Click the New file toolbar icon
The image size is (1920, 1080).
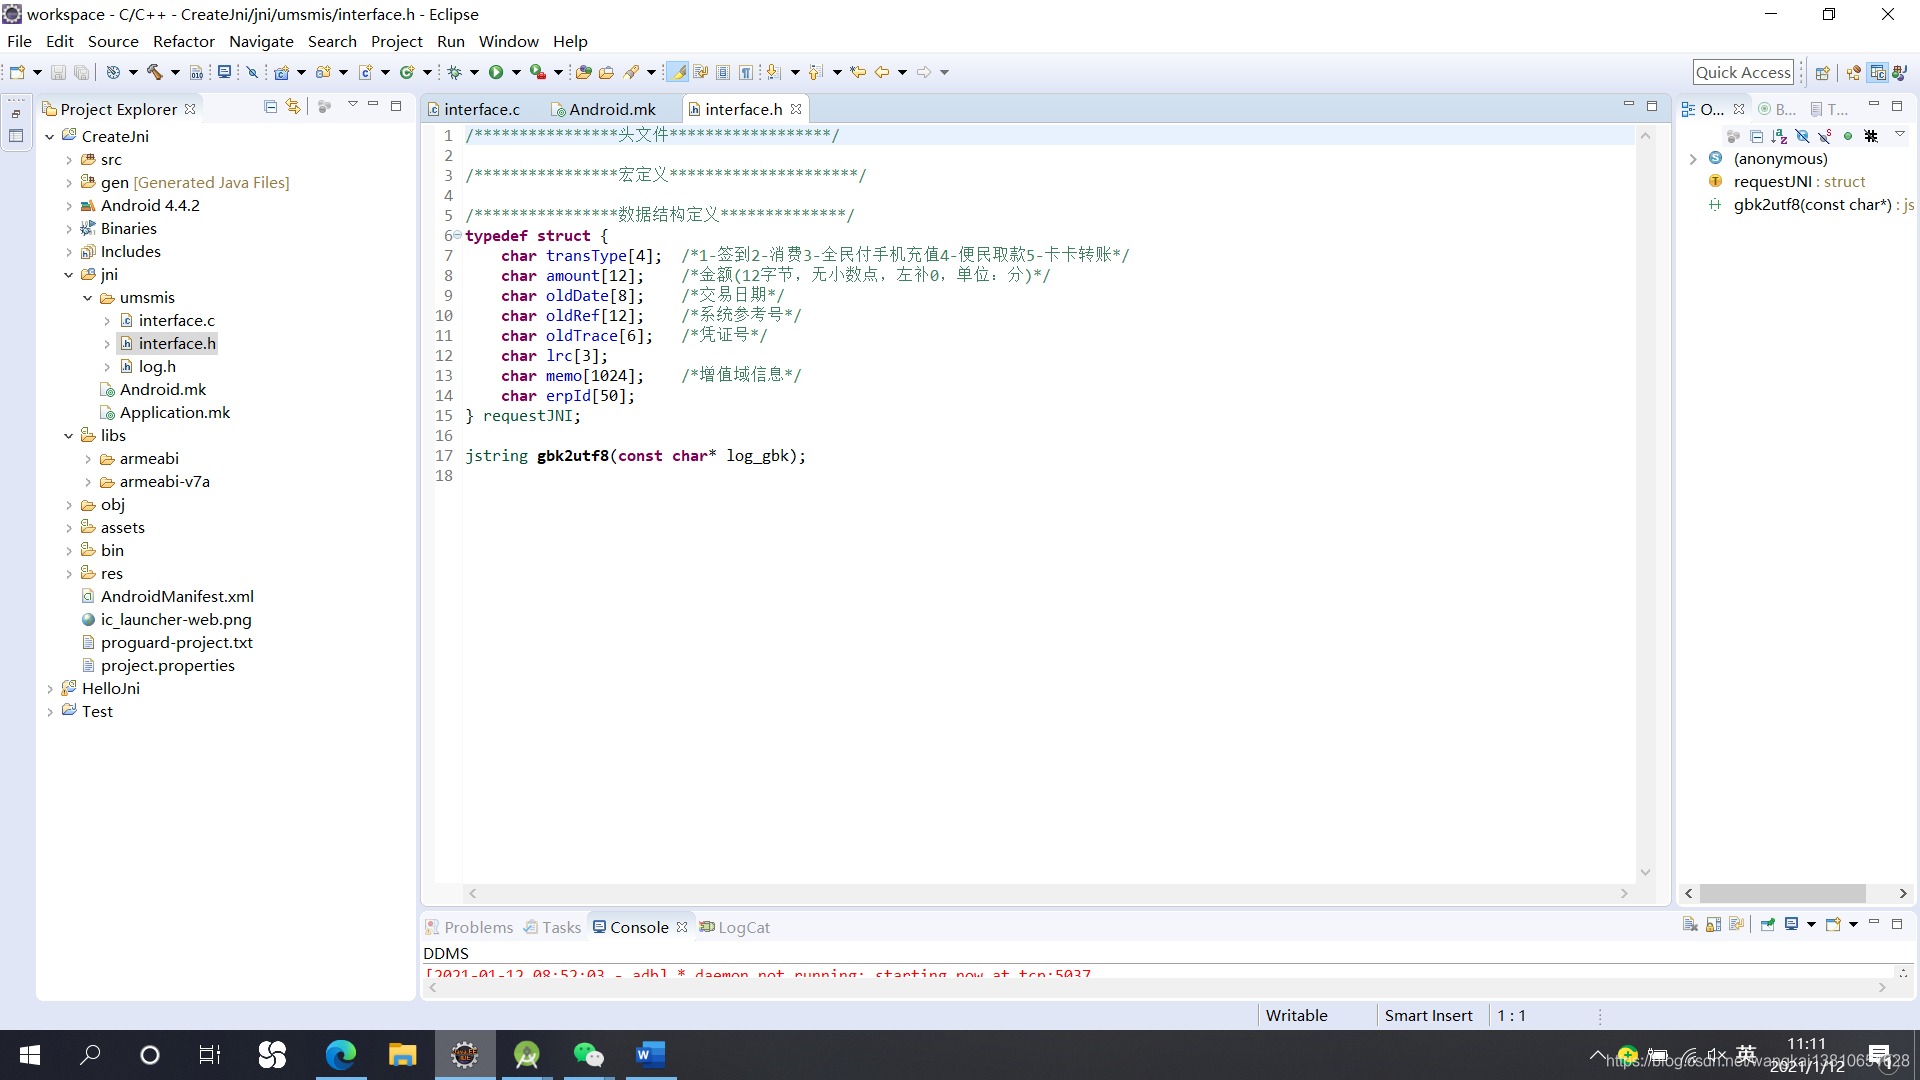(x=17, y=72)
